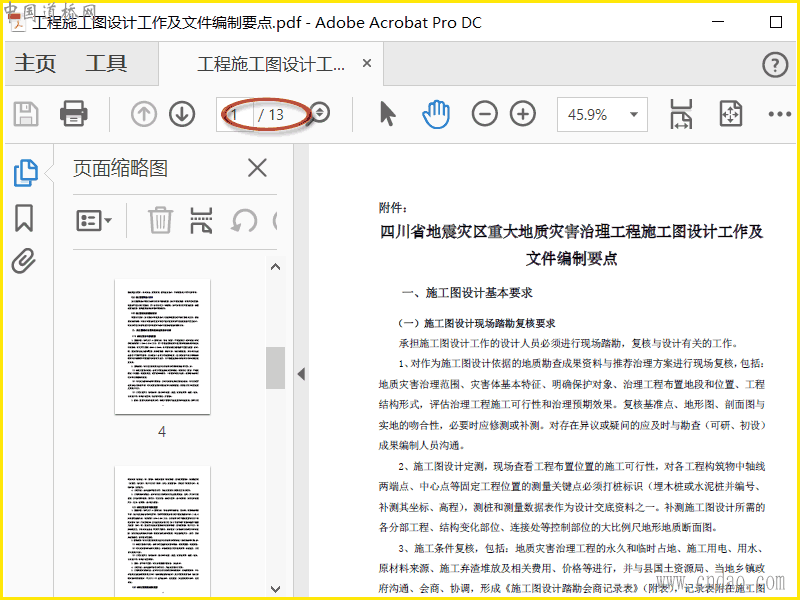Zoom out with the minus button
This screenshot has height=600, width=800.
click(485, 114)
